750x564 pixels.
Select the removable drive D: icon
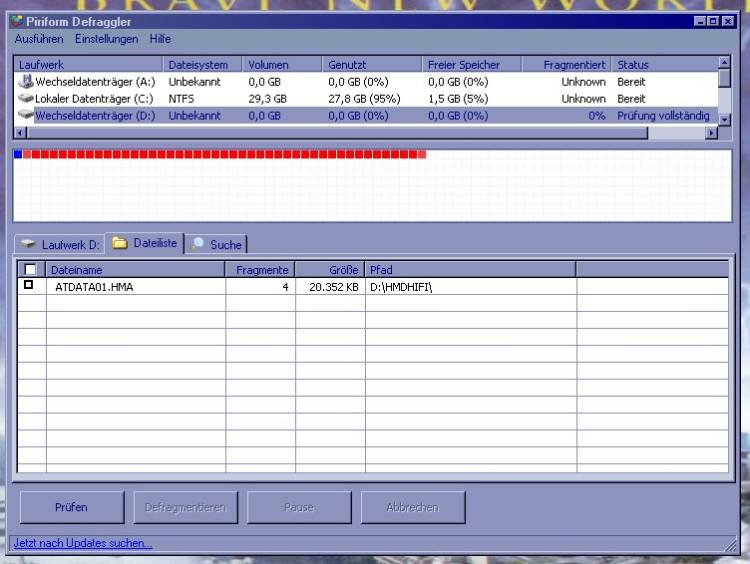[26, 116]
